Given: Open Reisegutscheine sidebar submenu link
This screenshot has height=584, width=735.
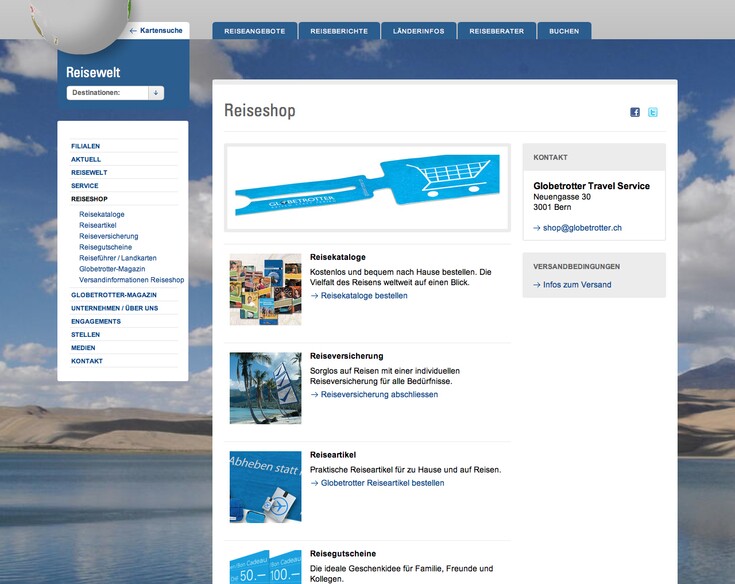Looking at the screenshot, I should pyautogui.click(x=105, y=247).
